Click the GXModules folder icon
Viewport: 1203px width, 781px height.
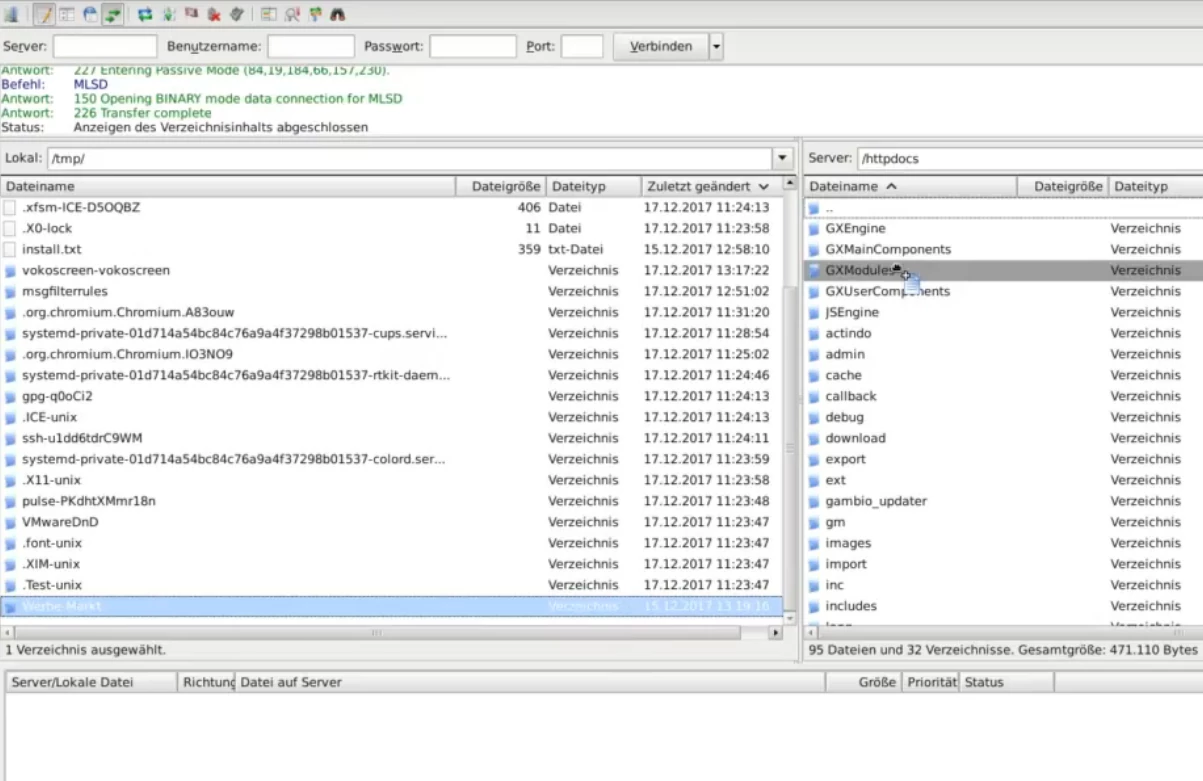[x=813, y=270]
